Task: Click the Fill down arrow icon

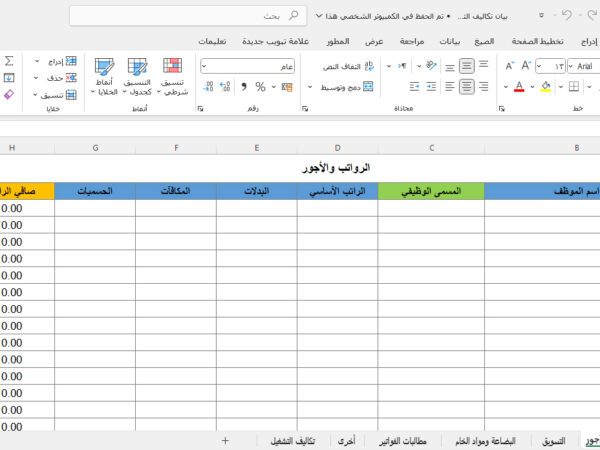Action: point(9,78)
